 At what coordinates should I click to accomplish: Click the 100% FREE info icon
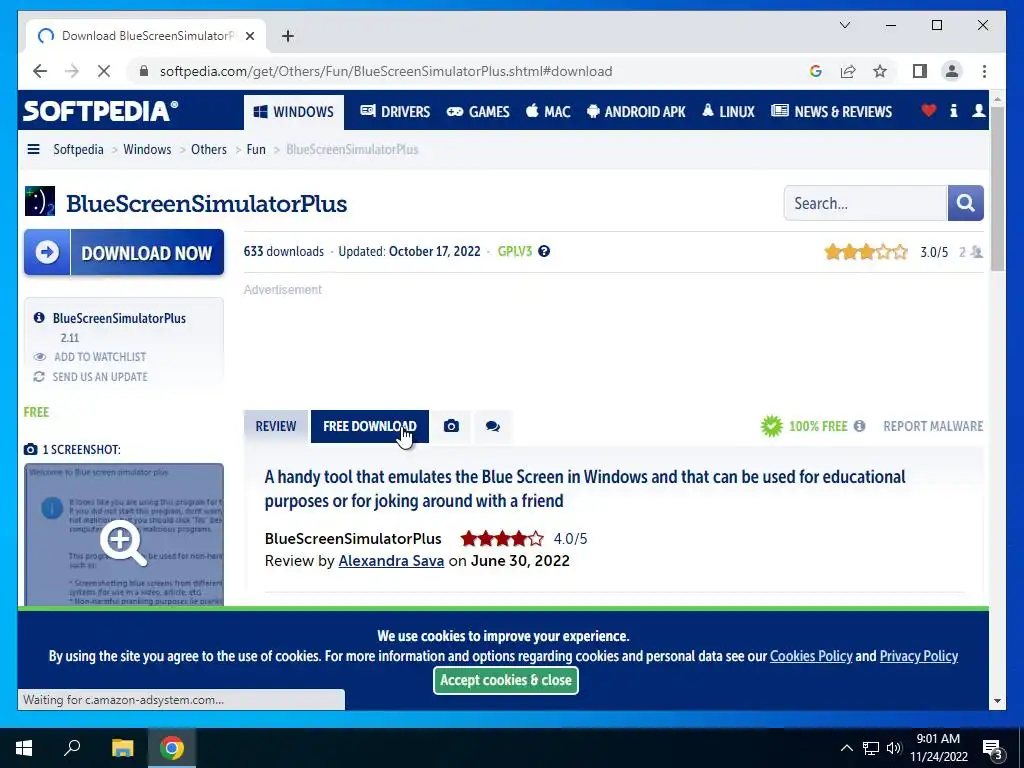(859, 426)
